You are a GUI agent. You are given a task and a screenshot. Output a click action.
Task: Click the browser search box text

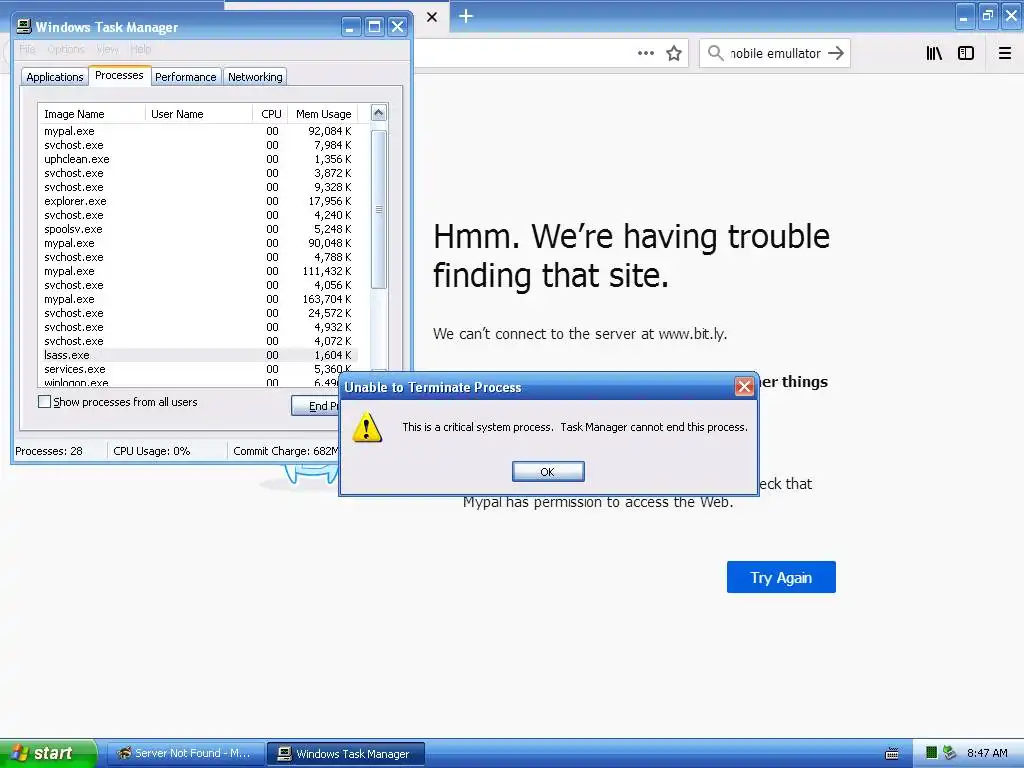(x=775, y=53)
